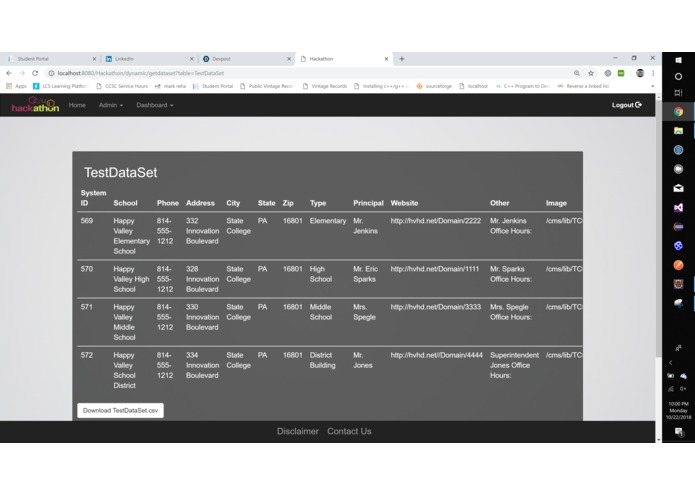Click the Download TestDataSet.csv button
The image size is (695, 494).
121,410
